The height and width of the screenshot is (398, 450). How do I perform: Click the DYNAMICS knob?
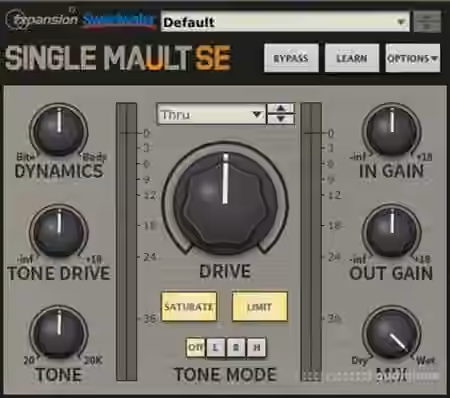(x=59, y=131)
